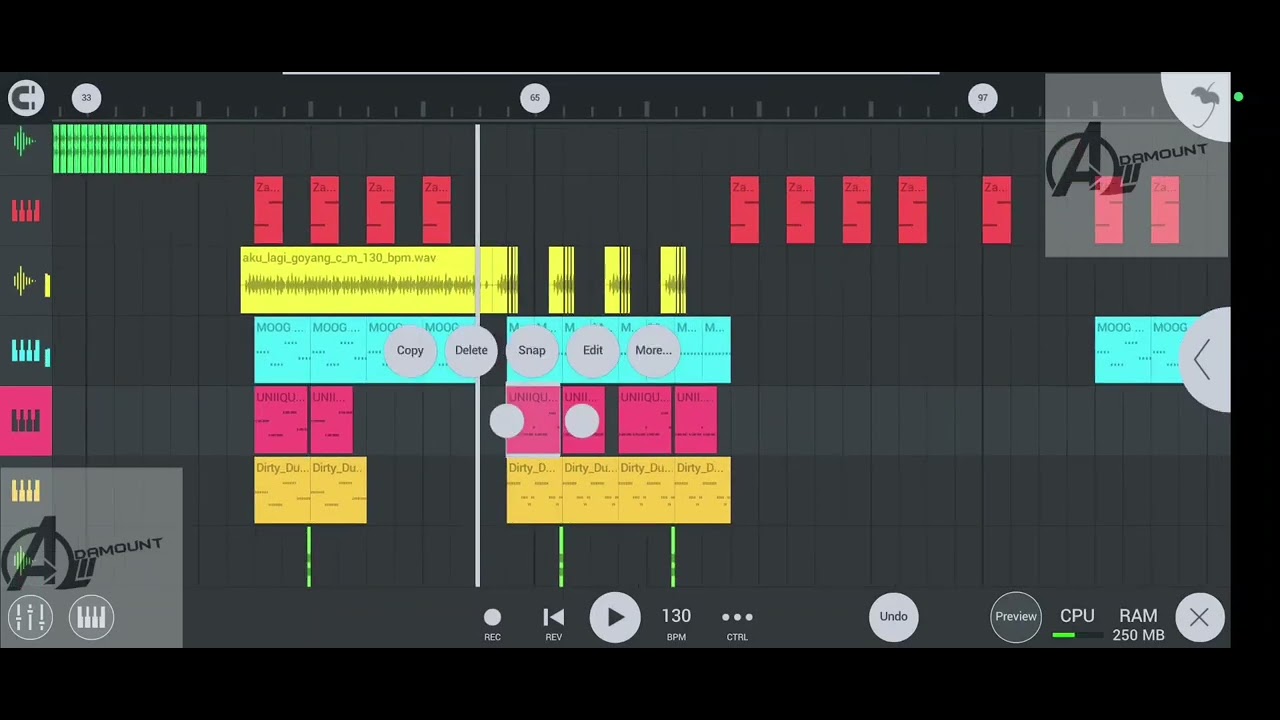The width and height of the screenshot is (1280, 720).
Task: Select the green audio clip on first track
Action: click(130, 148)
